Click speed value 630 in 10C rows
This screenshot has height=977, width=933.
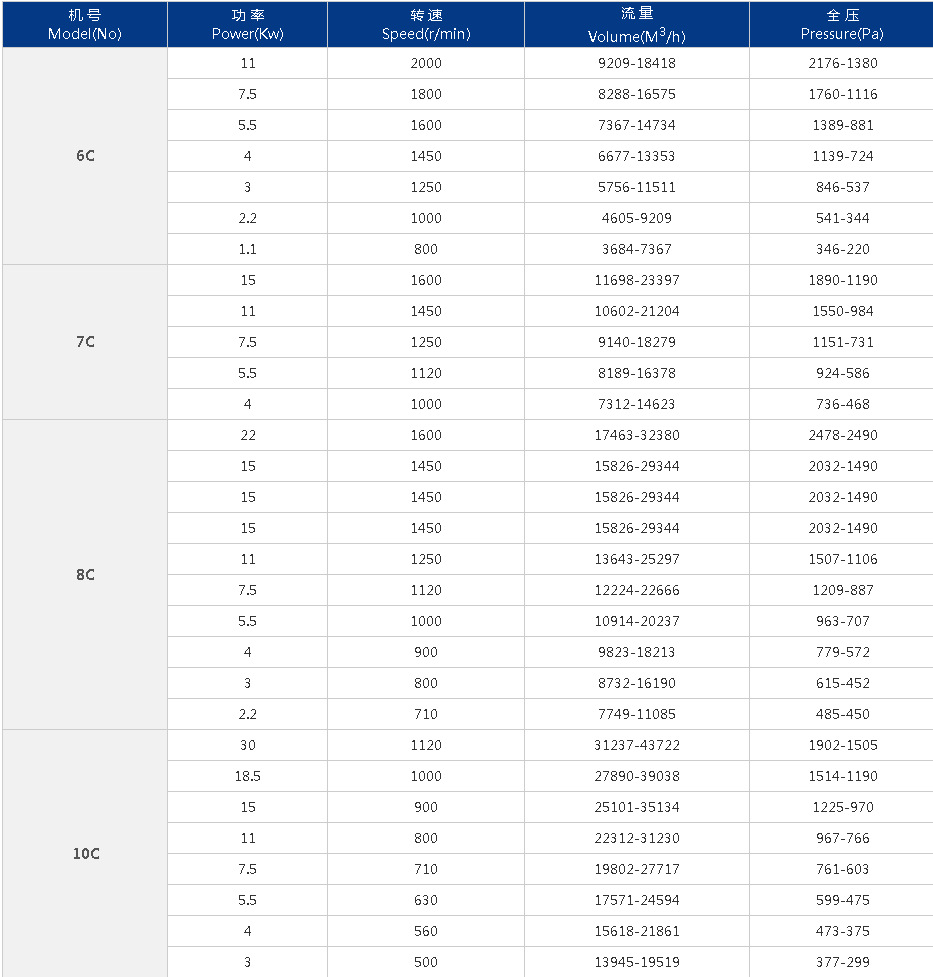click(x=426, y=900)
